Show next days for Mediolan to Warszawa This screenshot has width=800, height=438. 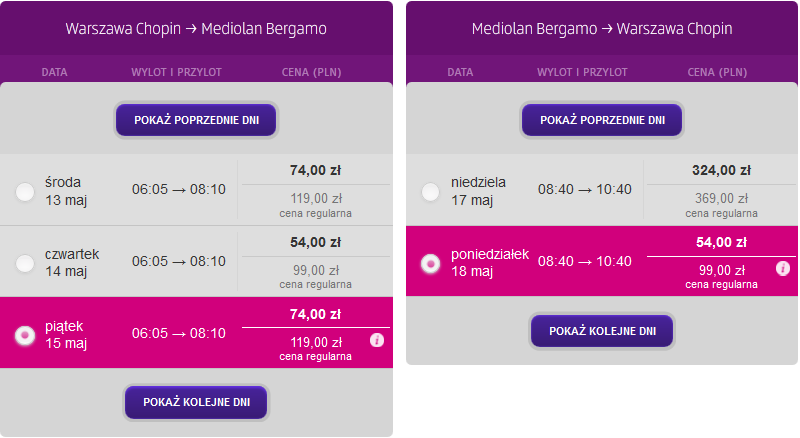coord(602,331)
